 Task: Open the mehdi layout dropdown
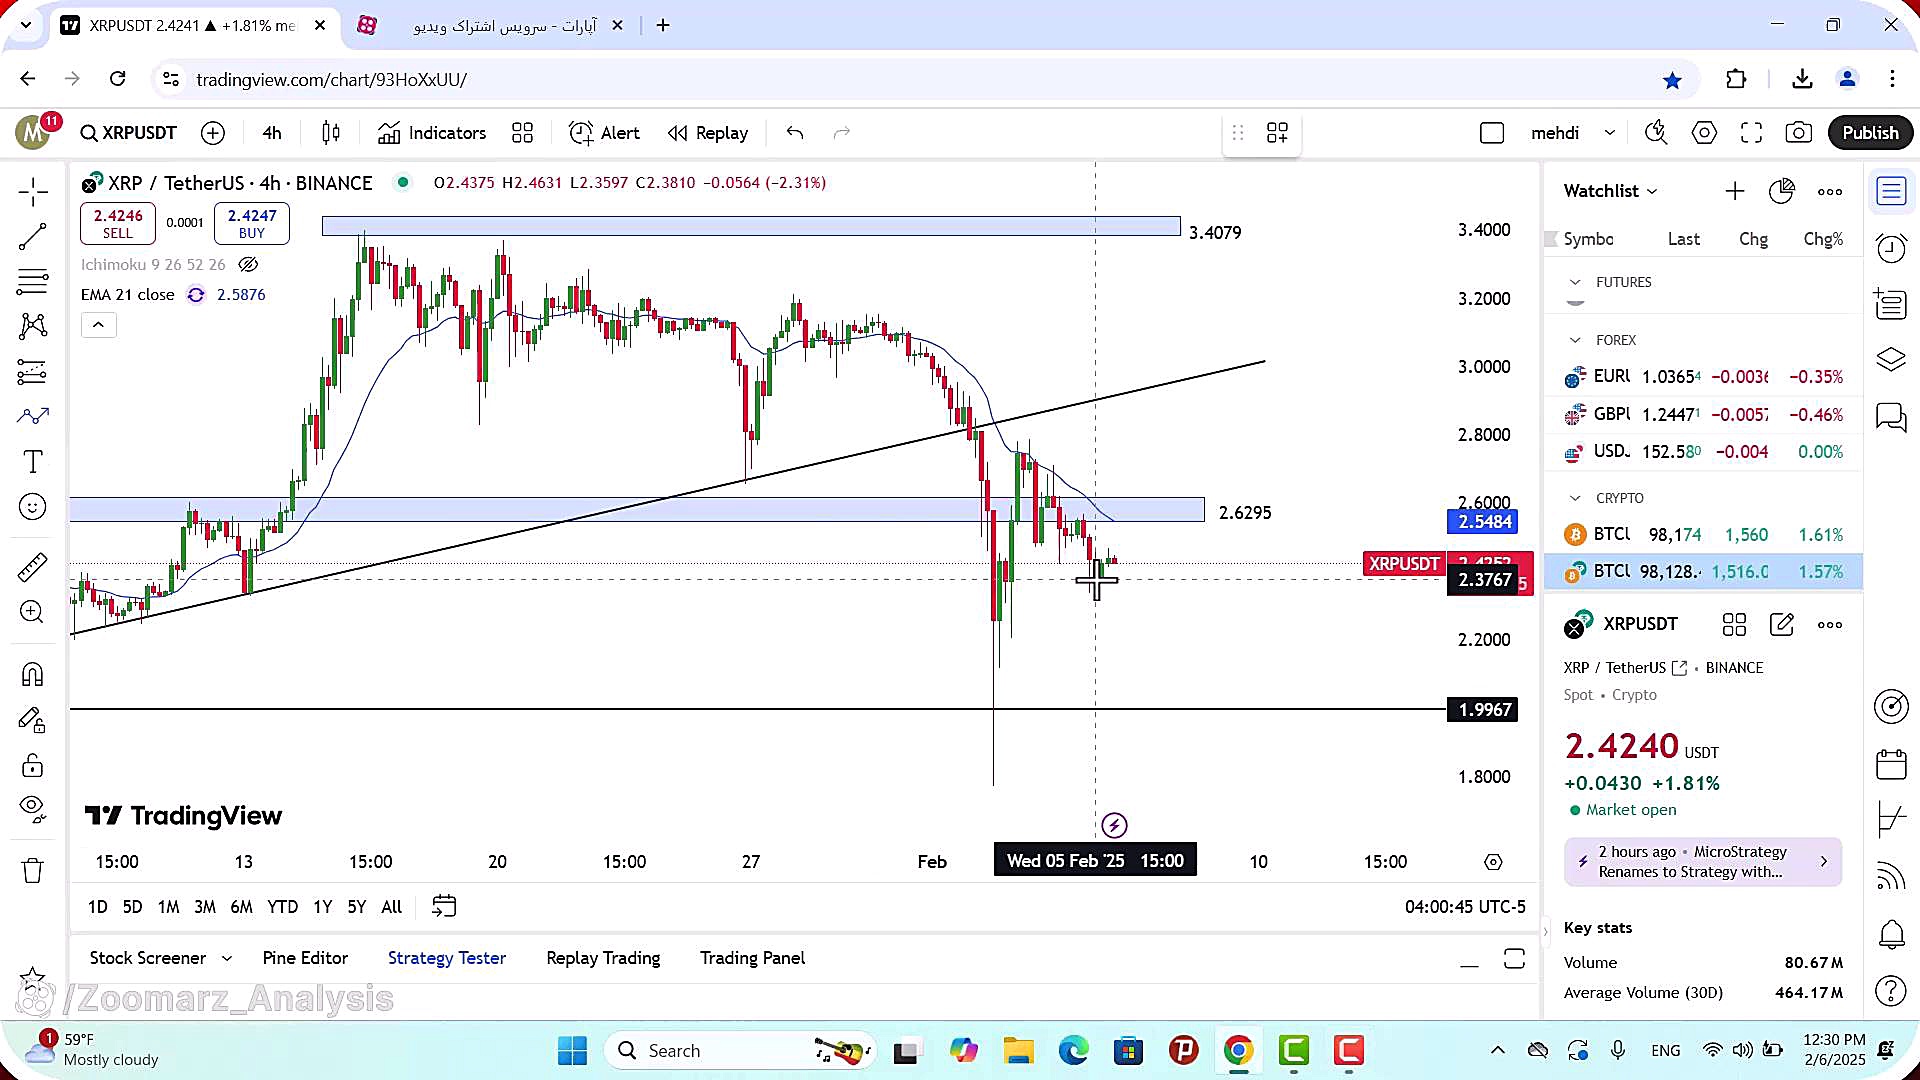point(1573,133)
